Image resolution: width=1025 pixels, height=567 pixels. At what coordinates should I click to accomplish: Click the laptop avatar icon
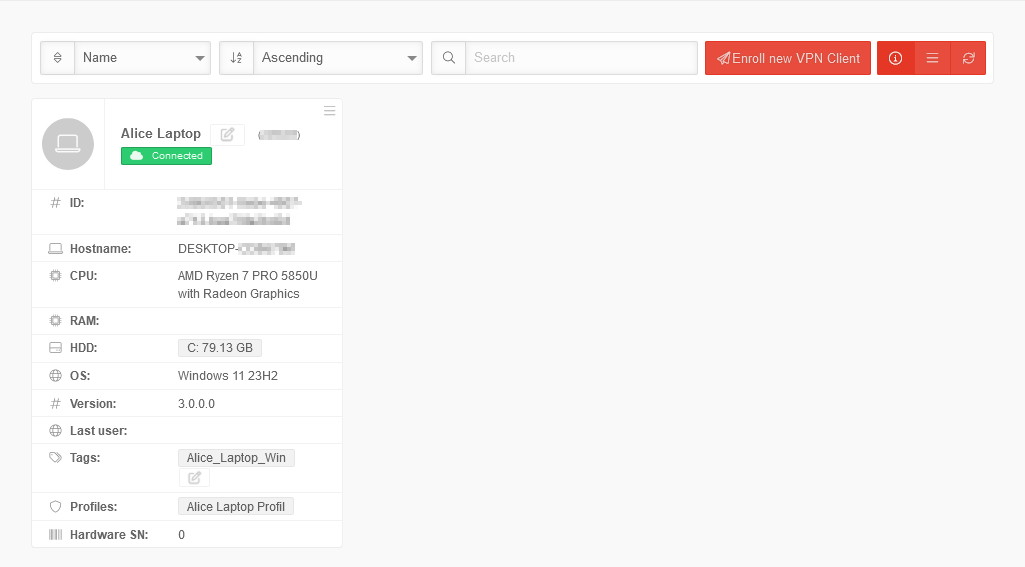68,144
